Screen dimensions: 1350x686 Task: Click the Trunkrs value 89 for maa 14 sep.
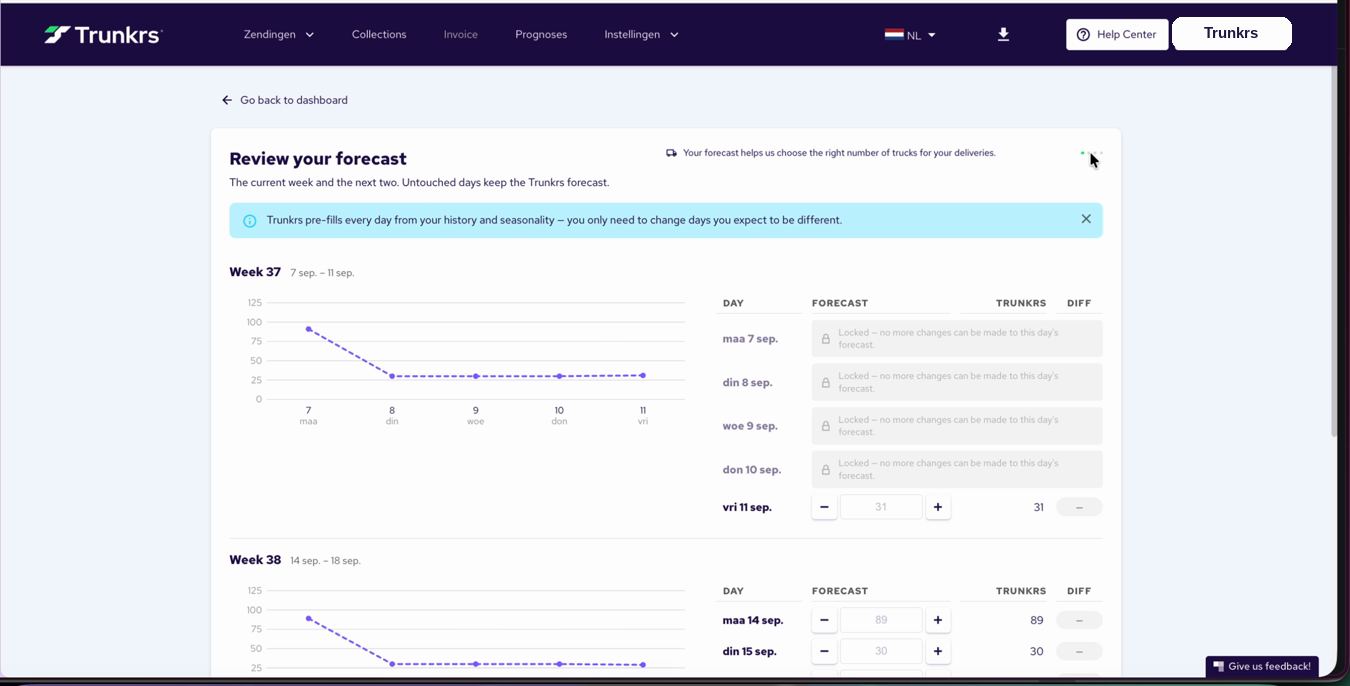[1037, 621]
